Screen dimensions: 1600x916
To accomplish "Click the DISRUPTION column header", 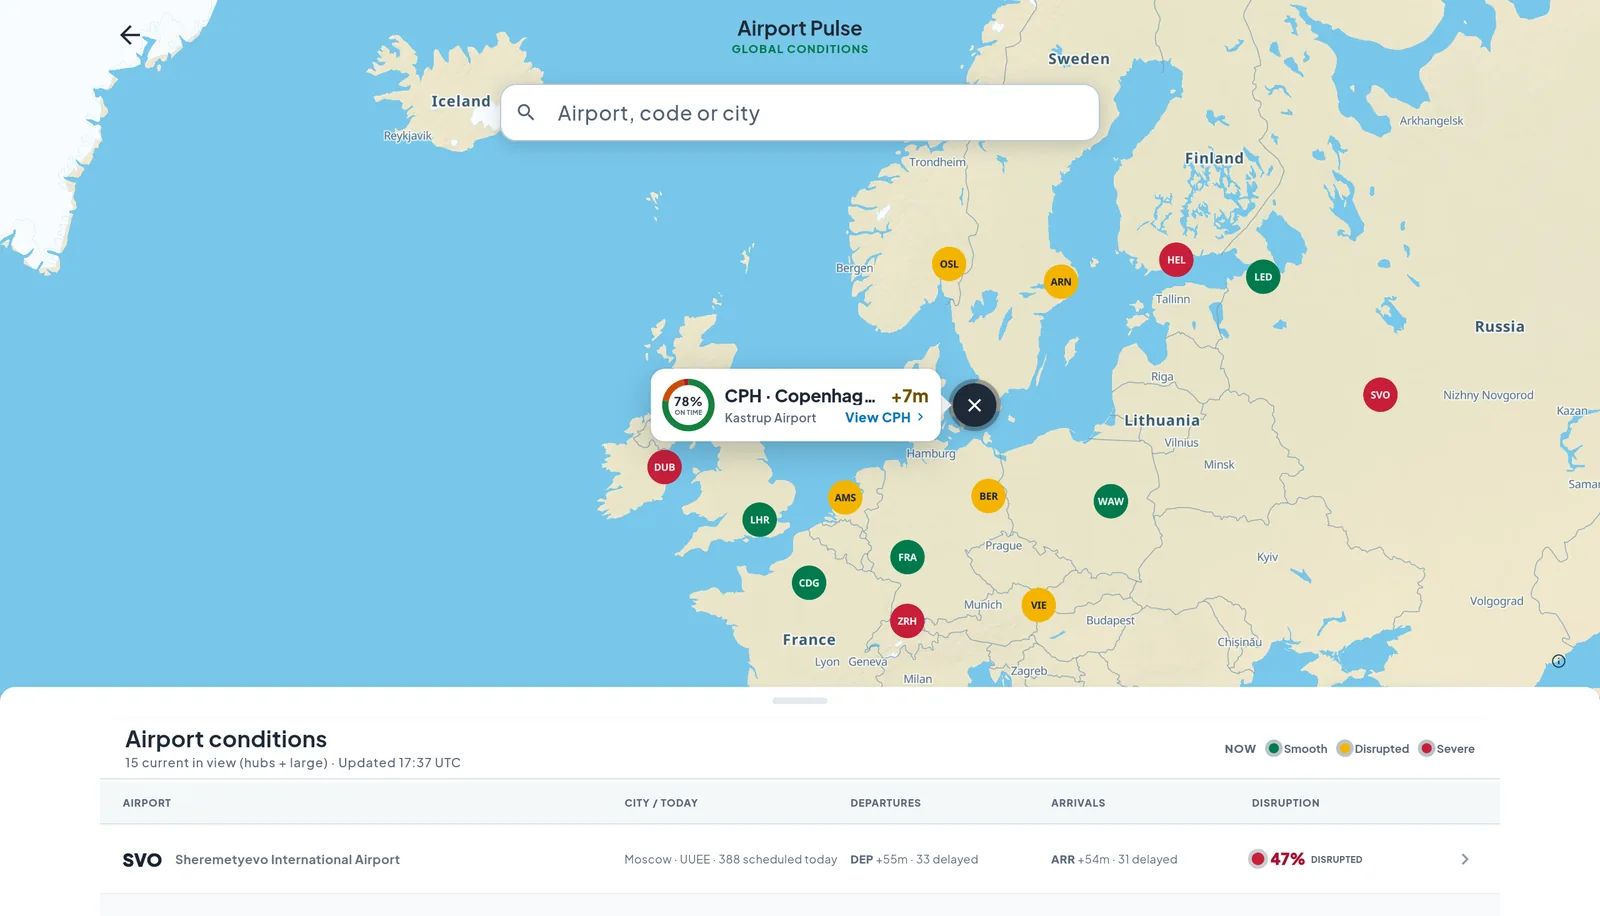I will click(x=1285, y=803).
